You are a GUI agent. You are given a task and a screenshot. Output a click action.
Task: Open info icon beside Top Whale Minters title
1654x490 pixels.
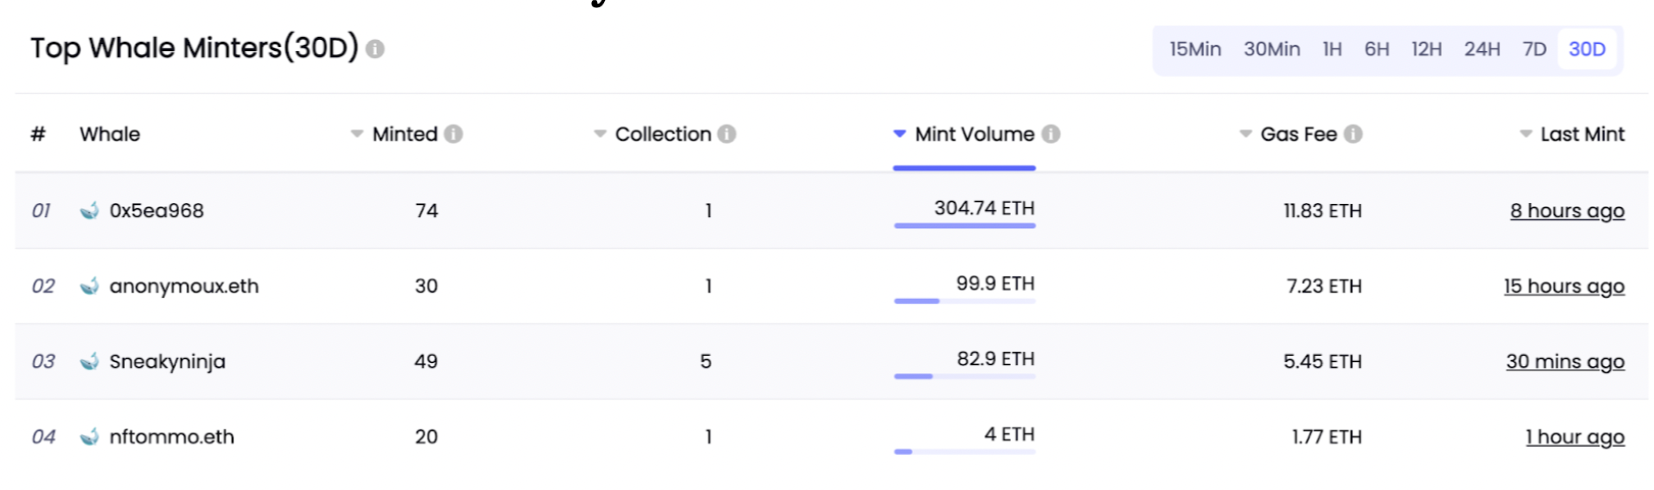(x=375, y=49)
